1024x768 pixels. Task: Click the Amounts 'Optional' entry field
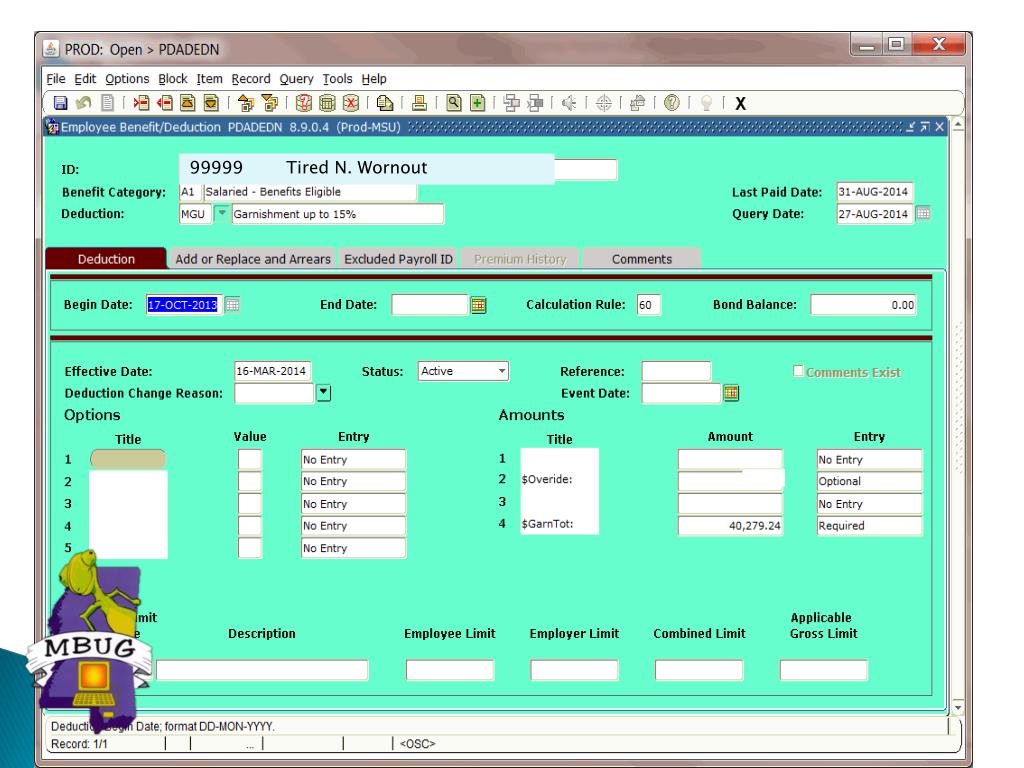(x=869, y=481)
